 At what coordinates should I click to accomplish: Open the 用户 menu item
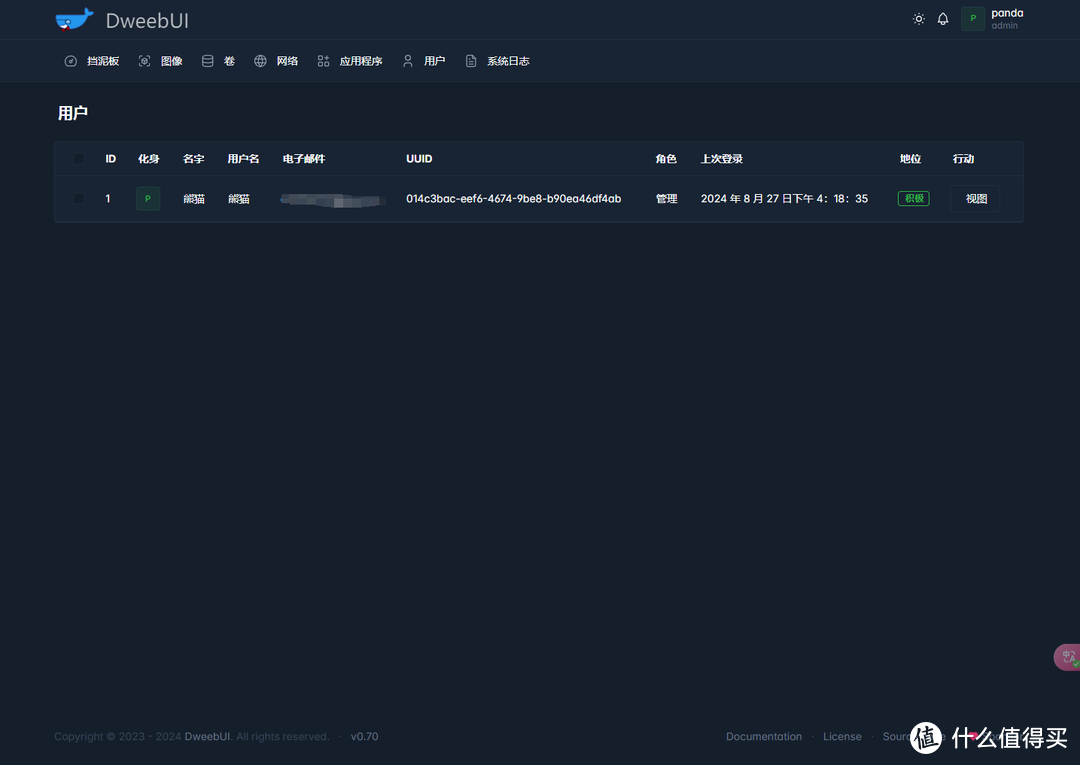(x=433, y=61)
